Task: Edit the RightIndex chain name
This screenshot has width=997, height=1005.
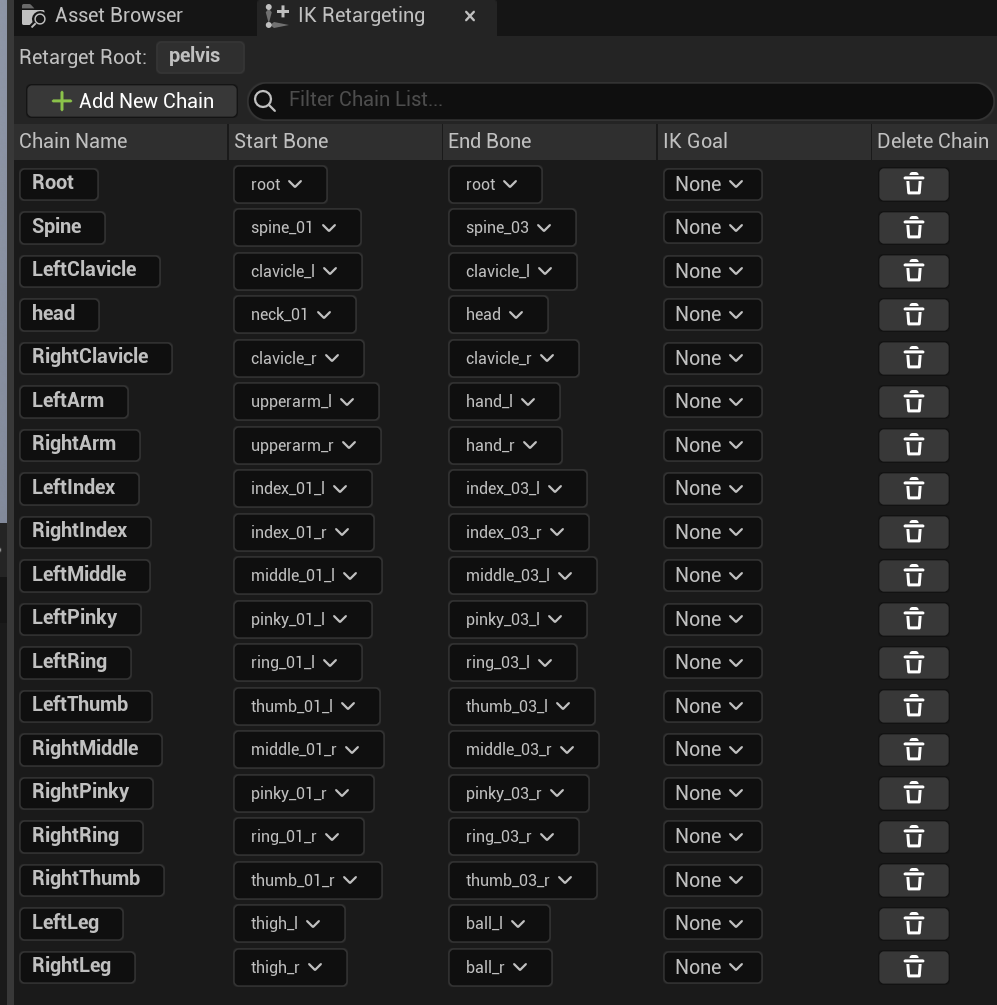Action: point(85,532)
